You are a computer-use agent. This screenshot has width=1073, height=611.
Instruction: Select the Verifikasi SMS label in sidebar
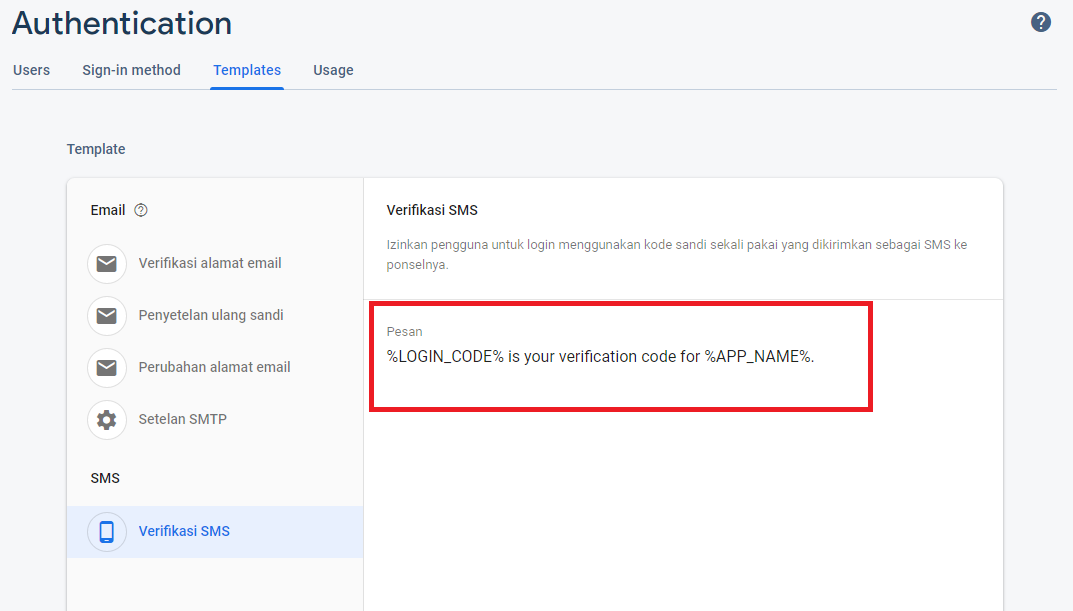tap(184, 531)
